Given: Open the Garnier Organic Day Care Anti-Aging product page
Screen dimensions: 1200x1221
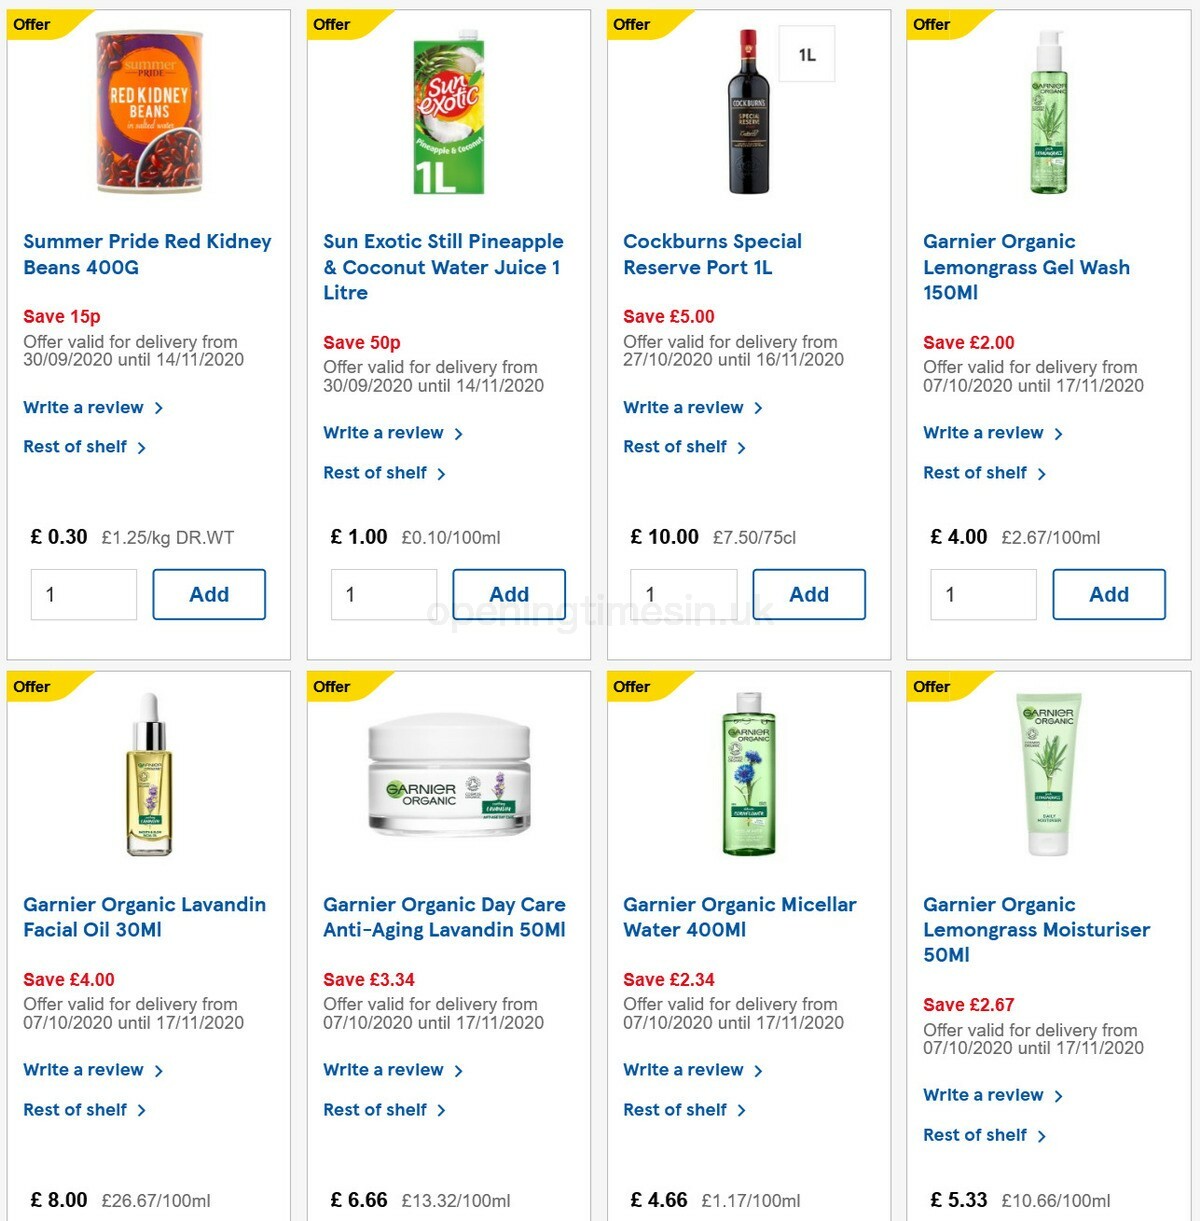Looking at the screenshot, I should (444, 916).
